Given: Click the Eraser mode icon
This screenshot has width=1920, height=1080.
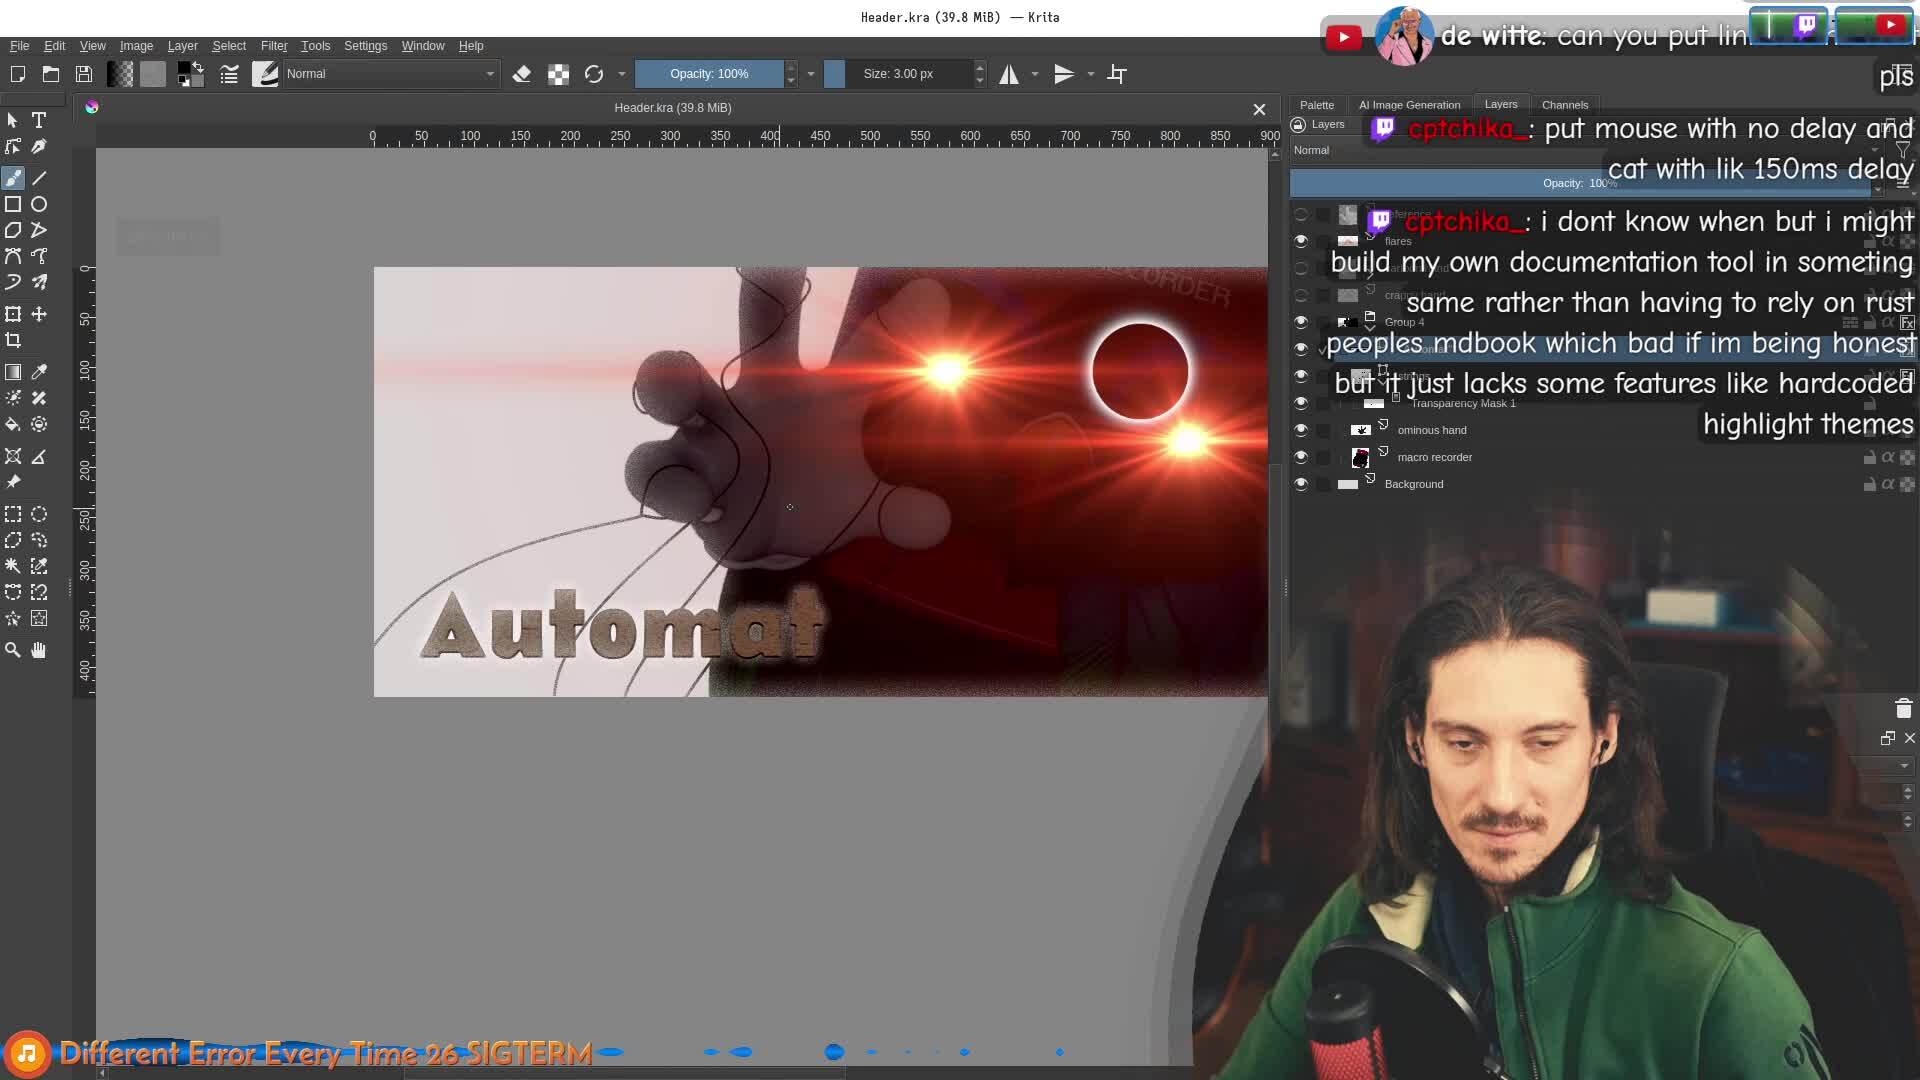Looking at the screenshot, I should click(521, 74).
